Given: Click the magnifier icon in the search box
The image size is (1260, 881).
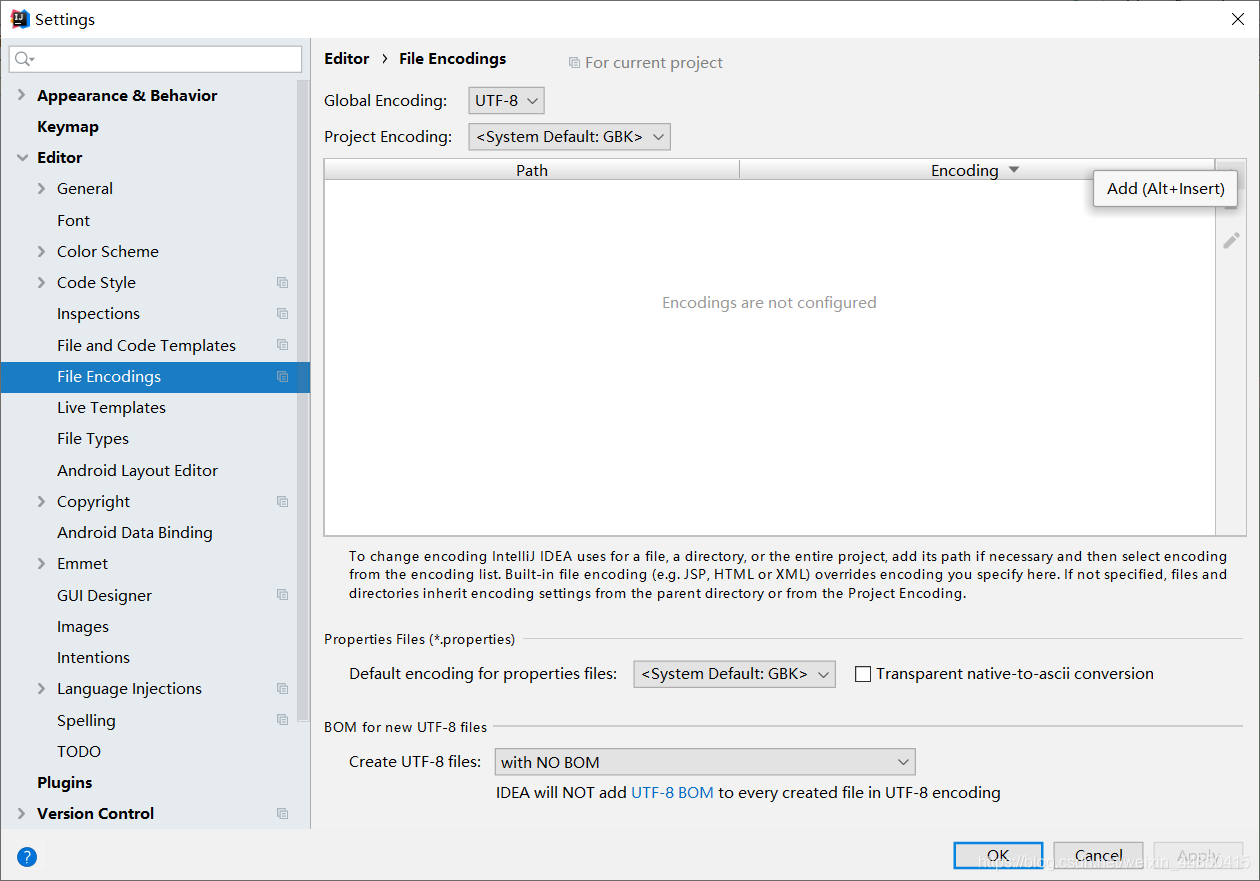Looking at the screenshot, I should (24, 59).
